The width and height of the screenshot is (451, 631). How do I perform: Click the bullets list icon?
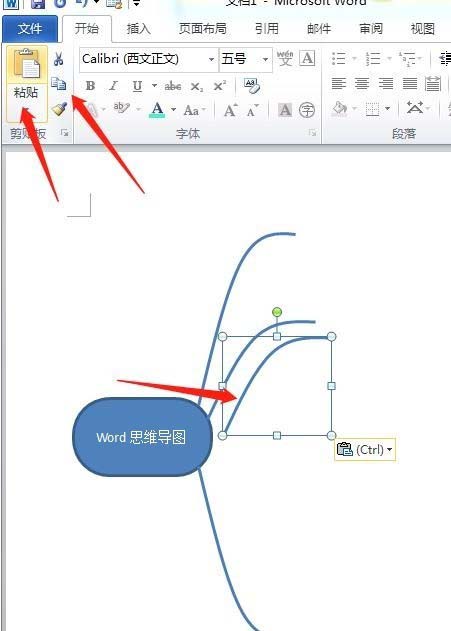point(339,59)
